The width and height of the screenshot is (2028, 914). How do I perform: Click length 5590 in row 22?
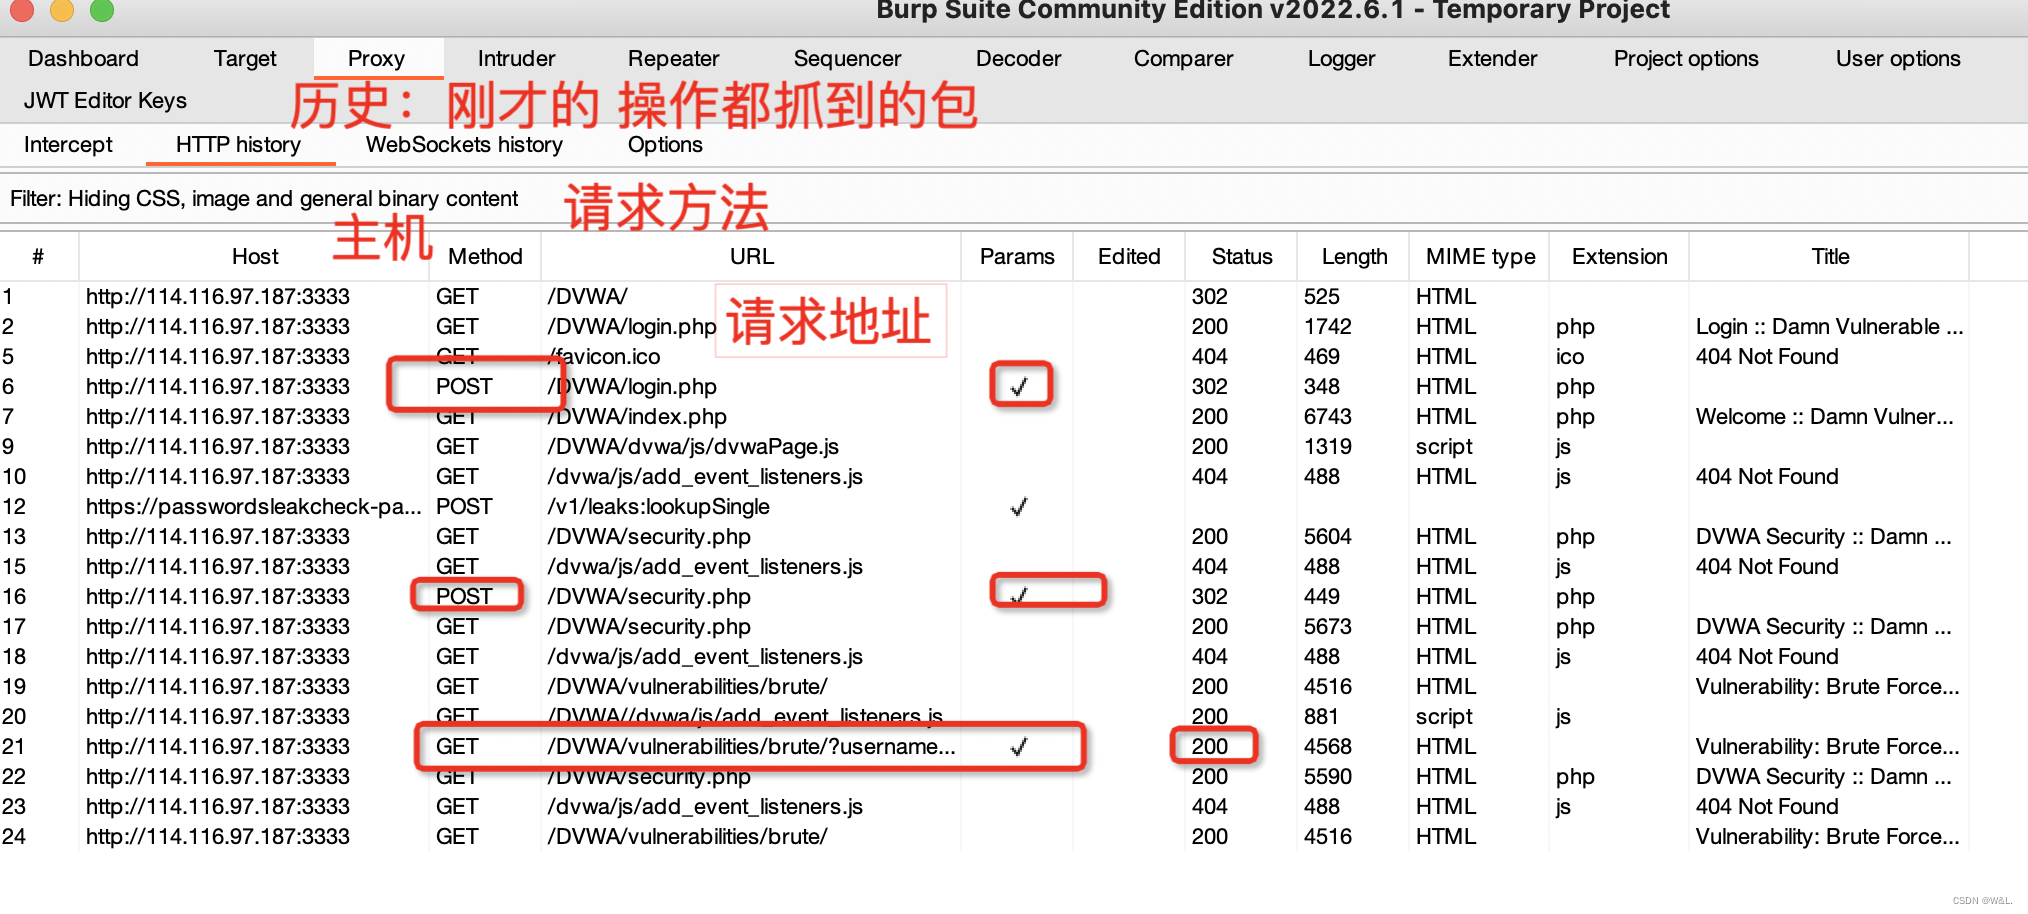[1327, 777]
